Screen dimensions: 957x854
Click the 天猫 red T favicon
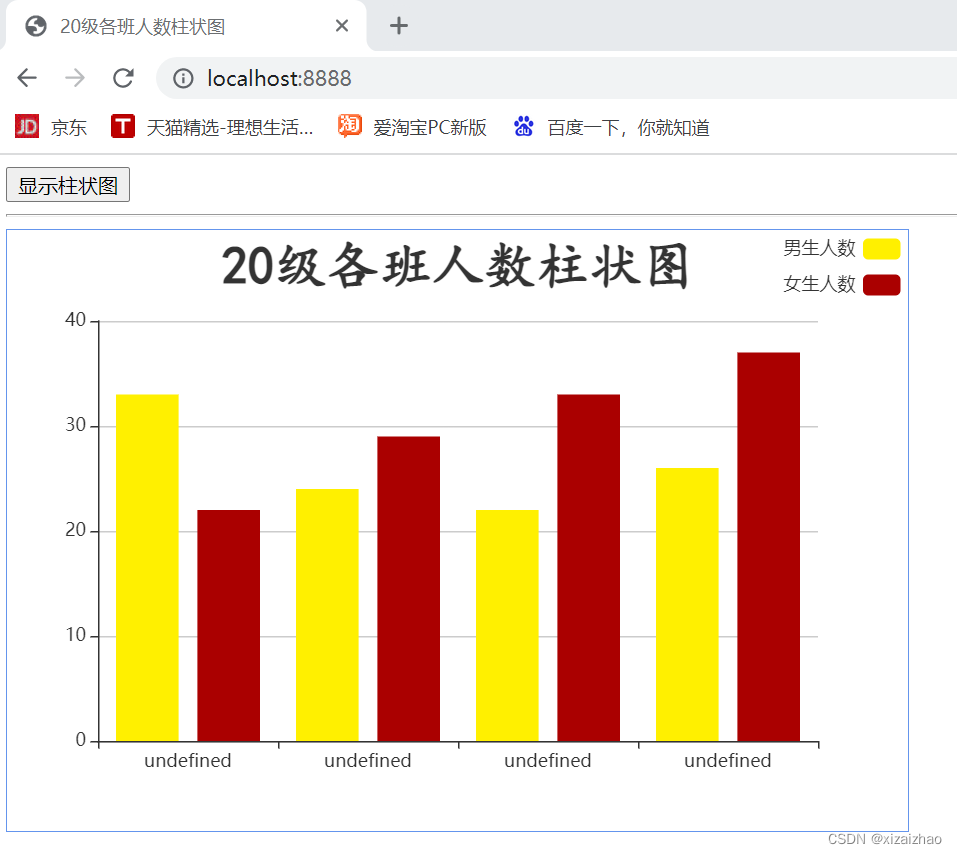(x=123, y=126)
